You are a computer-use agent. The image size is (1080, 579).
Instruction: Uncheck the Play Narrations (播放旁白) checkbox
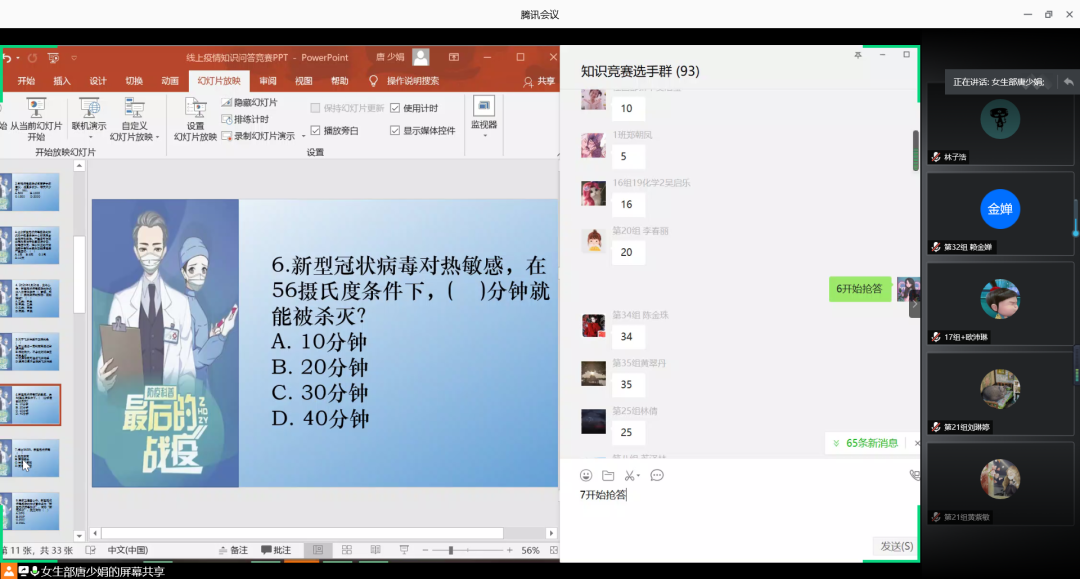pyautogui.click(x=316, y=130)
